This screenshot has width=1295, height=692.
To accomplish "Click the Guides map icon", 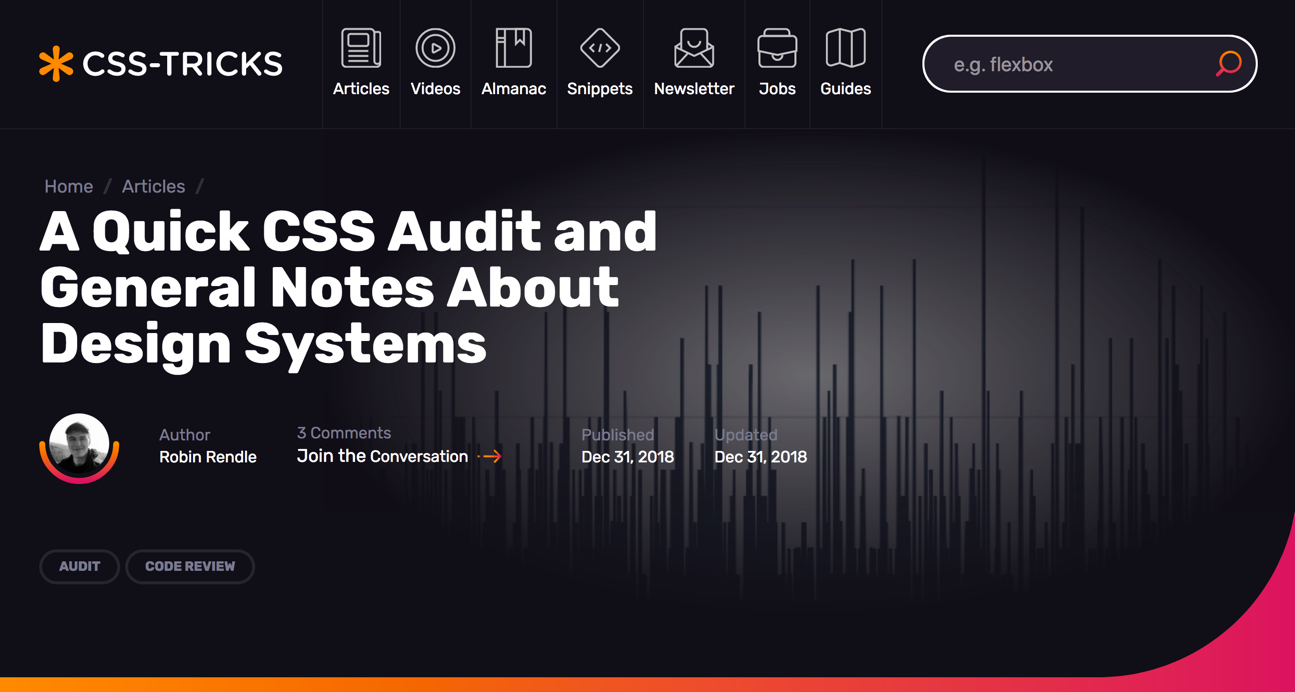I will click(845, 48).
